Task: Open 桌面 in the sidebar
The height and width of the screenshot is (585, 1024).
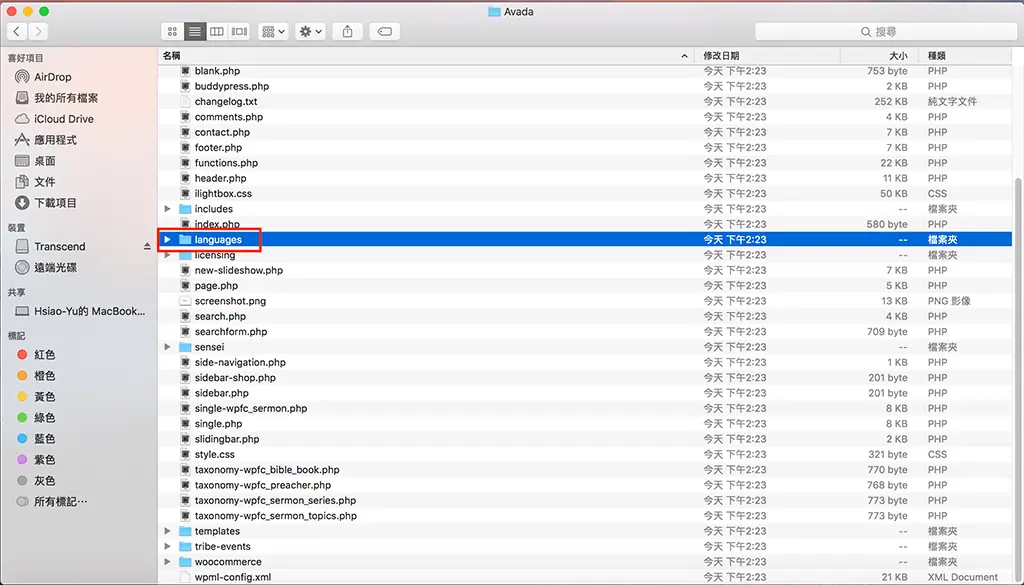Action: pos(35,161)
